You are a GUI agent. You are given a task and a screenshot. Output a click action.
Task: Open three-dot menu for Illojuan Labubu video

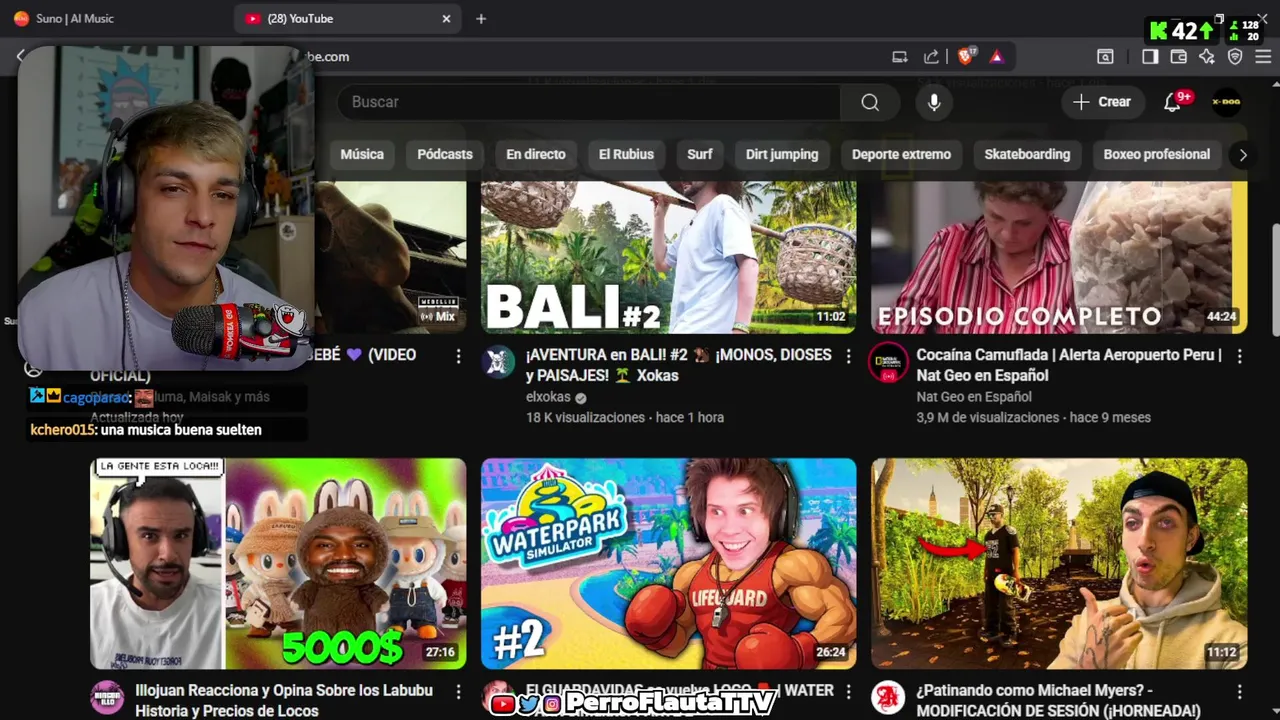tap(458, 692)
